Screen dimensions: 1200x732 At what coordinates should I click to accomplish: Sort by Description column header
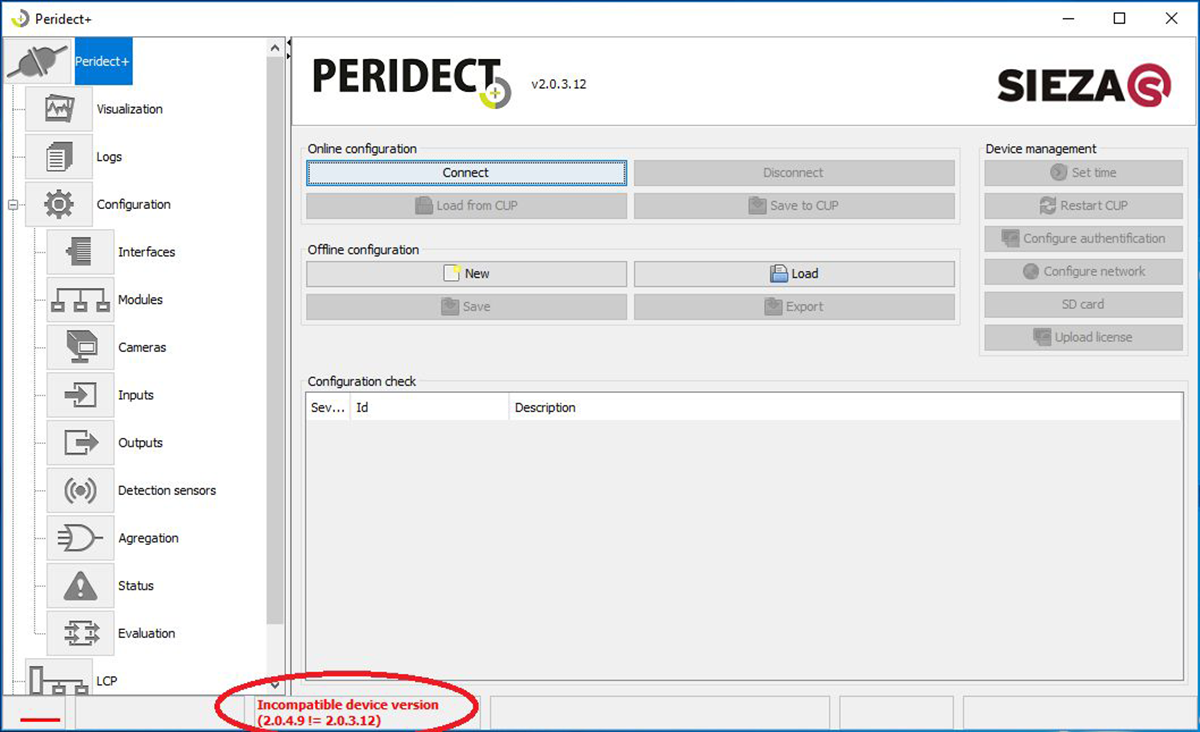point(845,408)
